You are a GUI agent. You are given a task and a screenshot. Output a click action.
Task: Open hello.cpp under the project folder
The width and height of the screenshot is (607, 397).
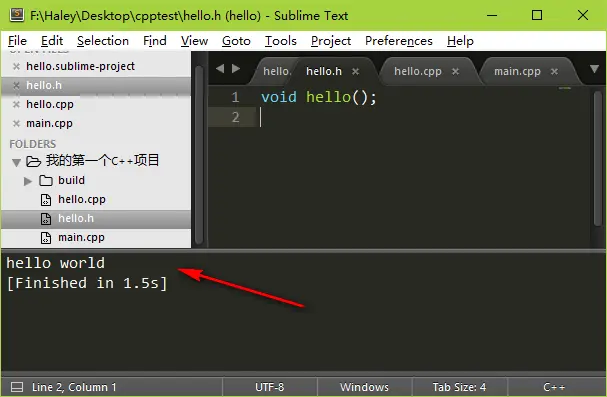point(82,200)
